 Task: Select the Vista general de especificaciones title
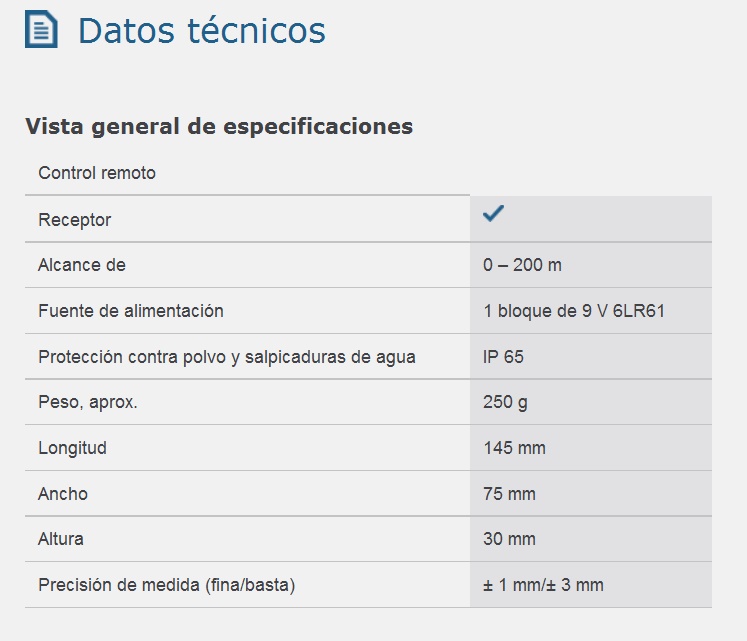click(219, 127)
